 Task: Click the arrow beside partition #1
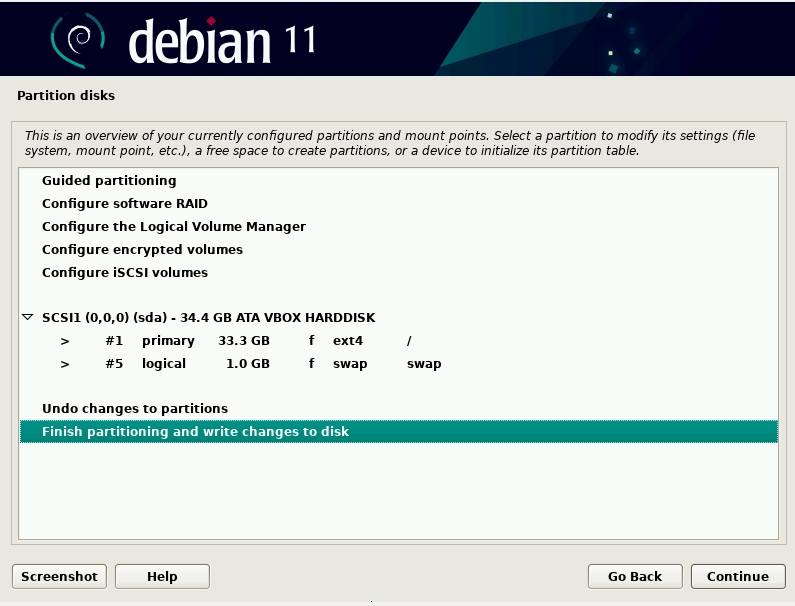click(65, 341)
